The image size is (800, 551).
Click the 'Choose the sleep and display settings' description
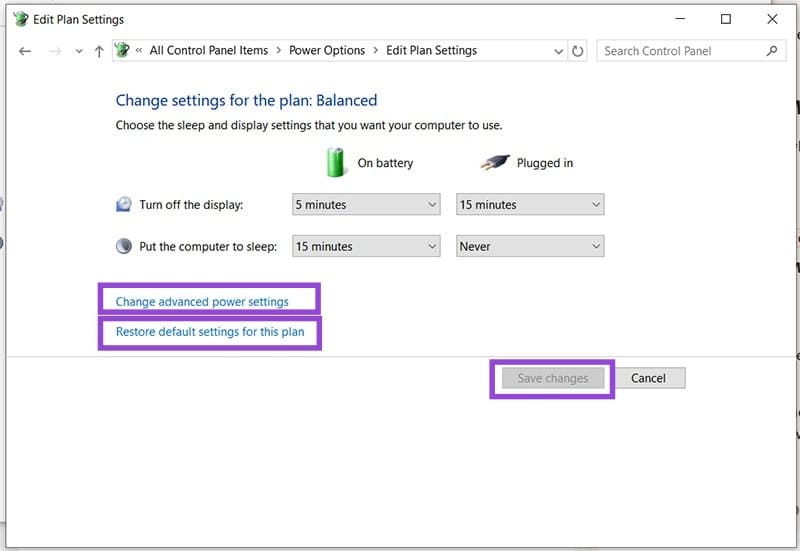click(309, 126)
